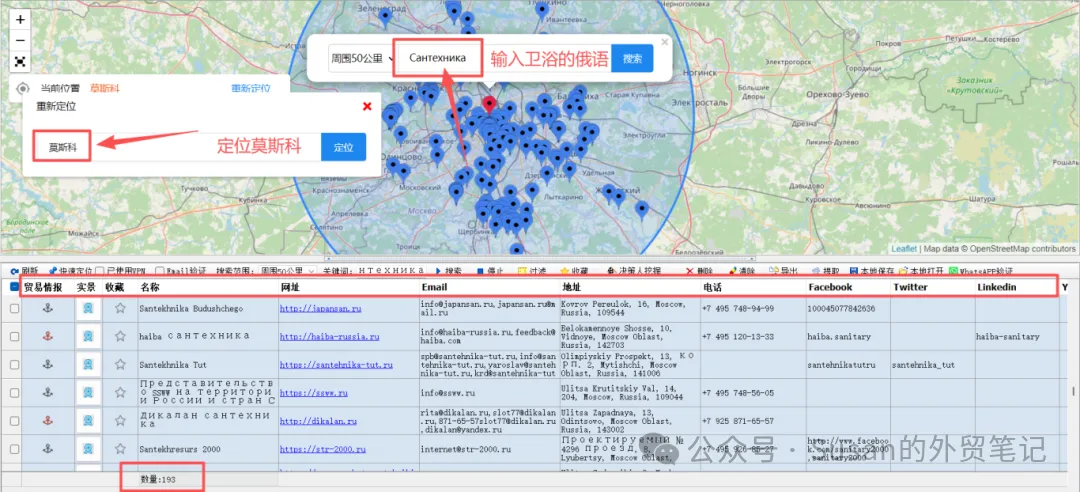Image resolution: width=1080 pixels, height=492 pixels.
Task: Close the 重新定位 panel with red X
Action: [367, 106]
